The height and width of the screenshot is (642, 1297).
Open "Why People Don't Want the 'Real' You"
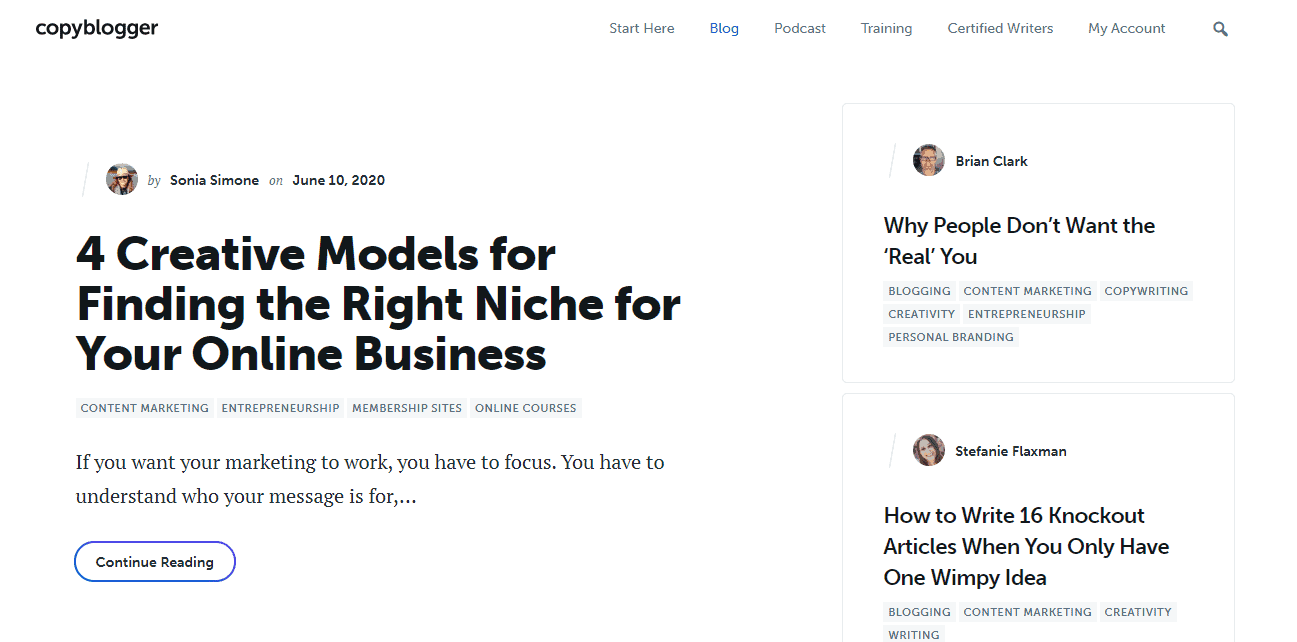coord(1019,241)
